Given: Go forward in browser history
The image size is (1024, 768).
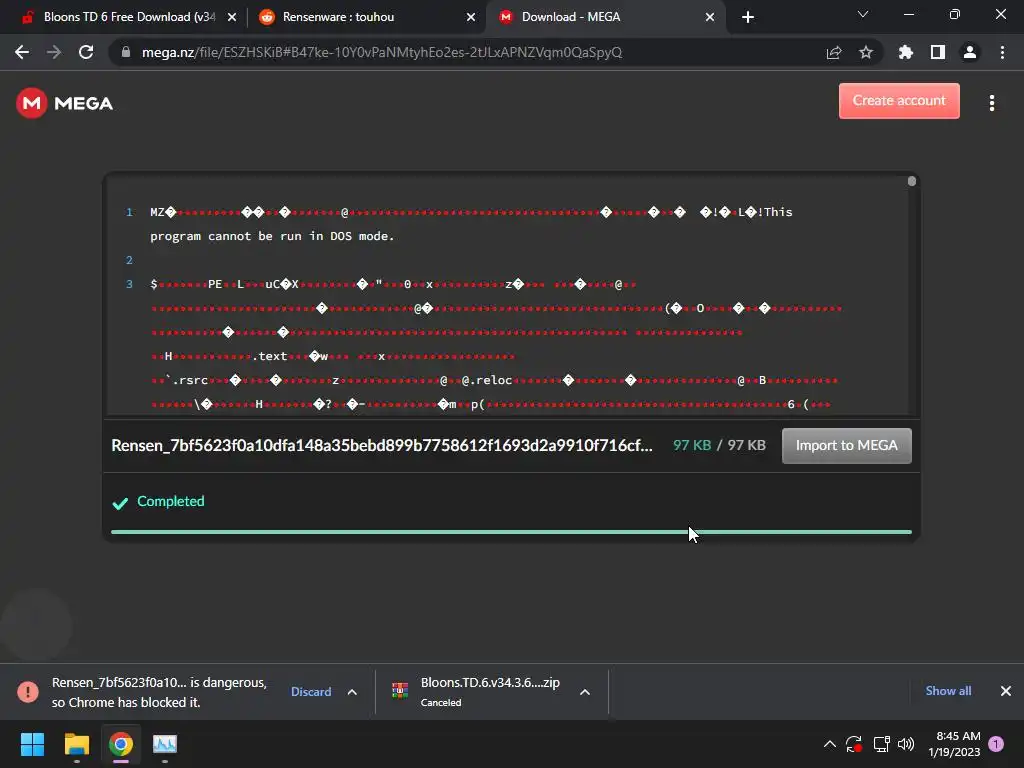Looking at the screenshot, I should [54, 52].
